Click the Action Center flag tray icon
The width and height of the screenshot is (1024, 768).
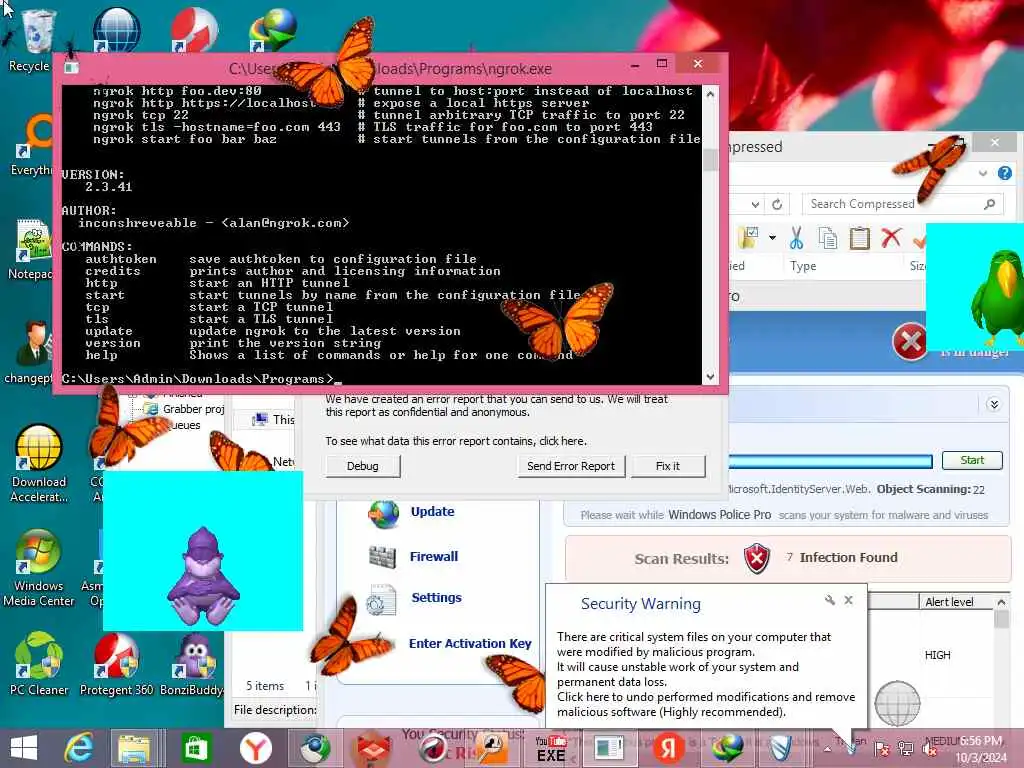pyautogui.click(x=882, y=749)
